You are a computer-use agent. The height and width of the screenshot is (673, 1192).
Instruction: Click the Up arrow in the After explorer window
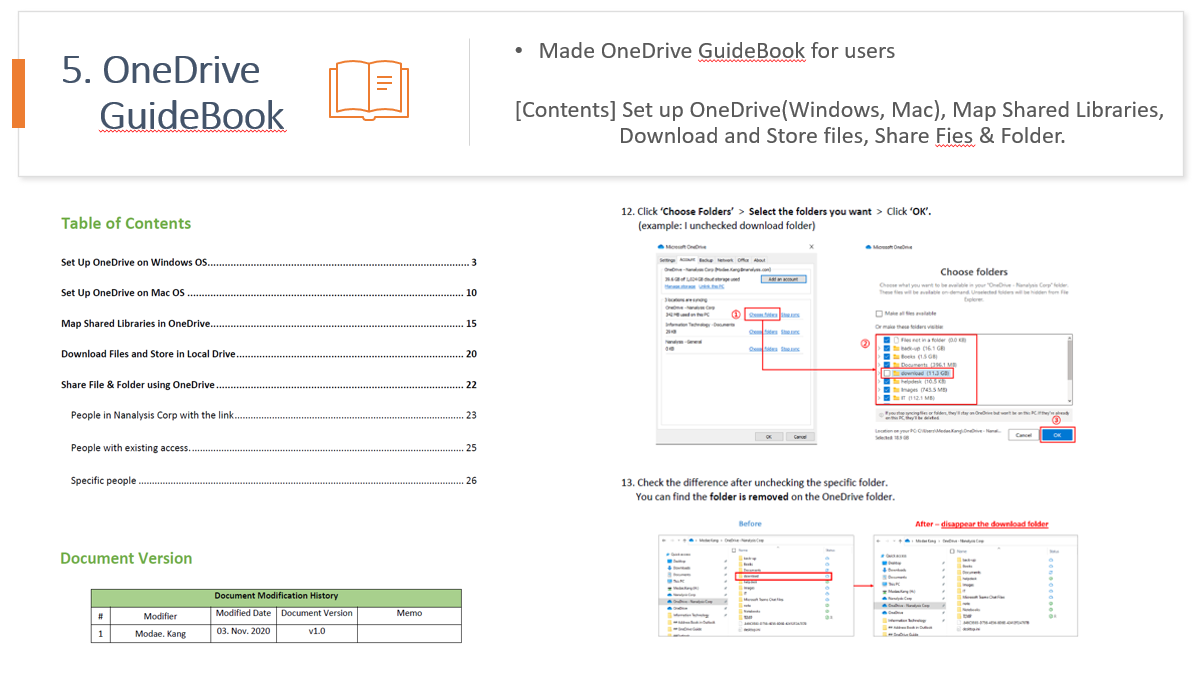pos(900,541)
